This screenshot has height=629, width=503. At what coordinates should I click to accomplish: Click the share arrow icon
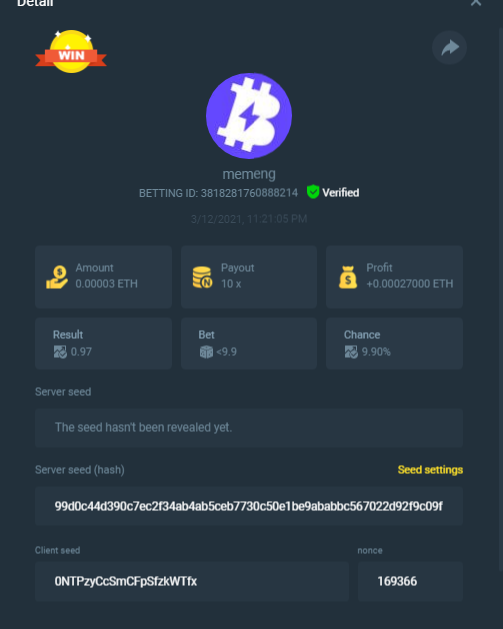pyautogui.click(x=449, y=47)
